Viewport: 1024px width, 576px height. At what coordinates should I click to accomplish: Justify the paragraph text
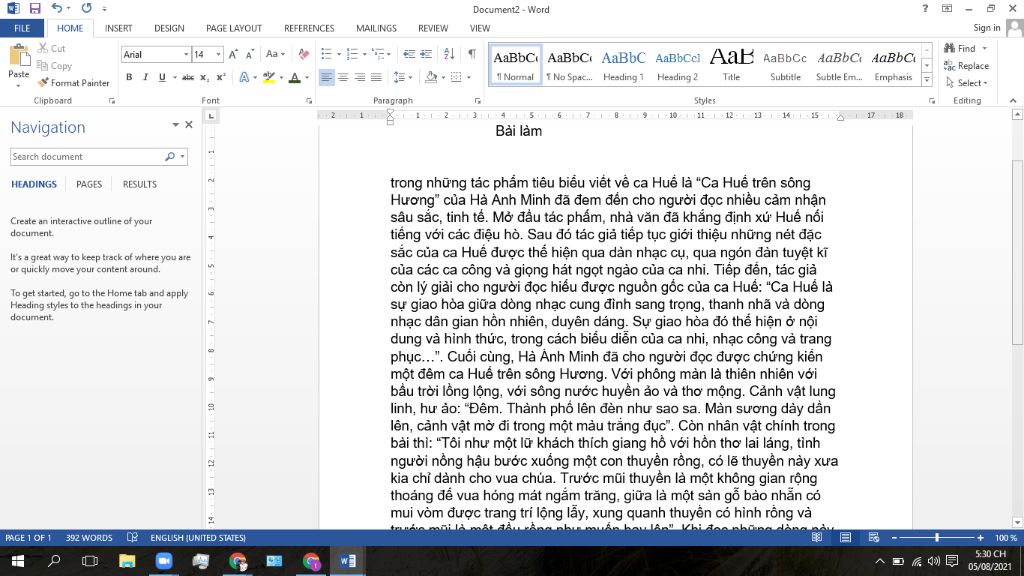point(376,77)
